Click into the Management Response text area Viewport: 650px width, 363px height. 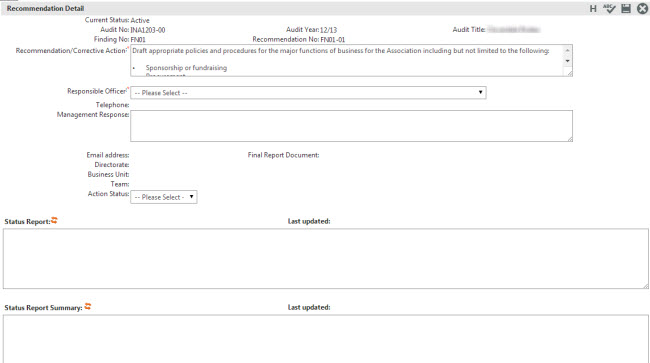351,126
